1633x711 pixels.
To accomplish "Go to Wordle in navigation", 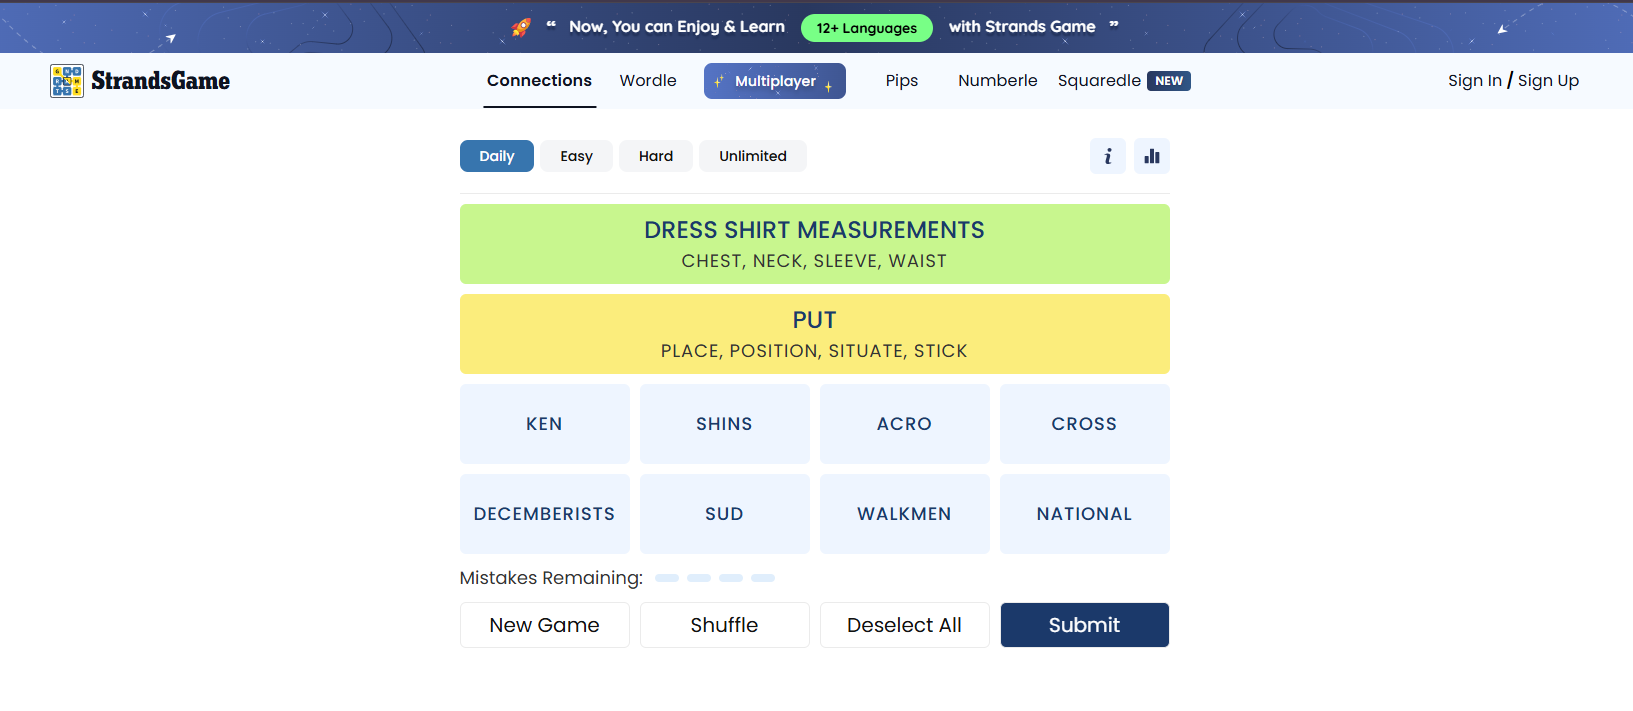I will (x=648, y=81).
